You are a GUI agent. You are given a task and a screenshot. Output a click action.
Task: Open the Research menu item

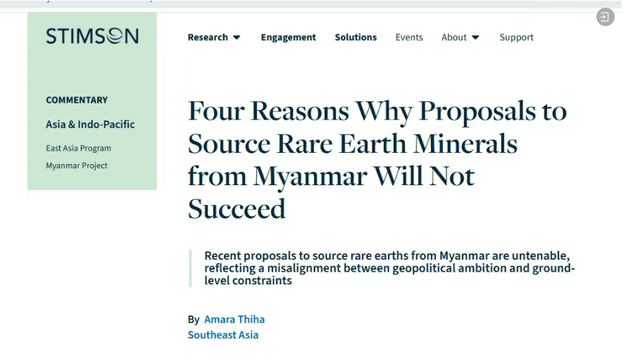pyautogui.click(x=208, y=37)
